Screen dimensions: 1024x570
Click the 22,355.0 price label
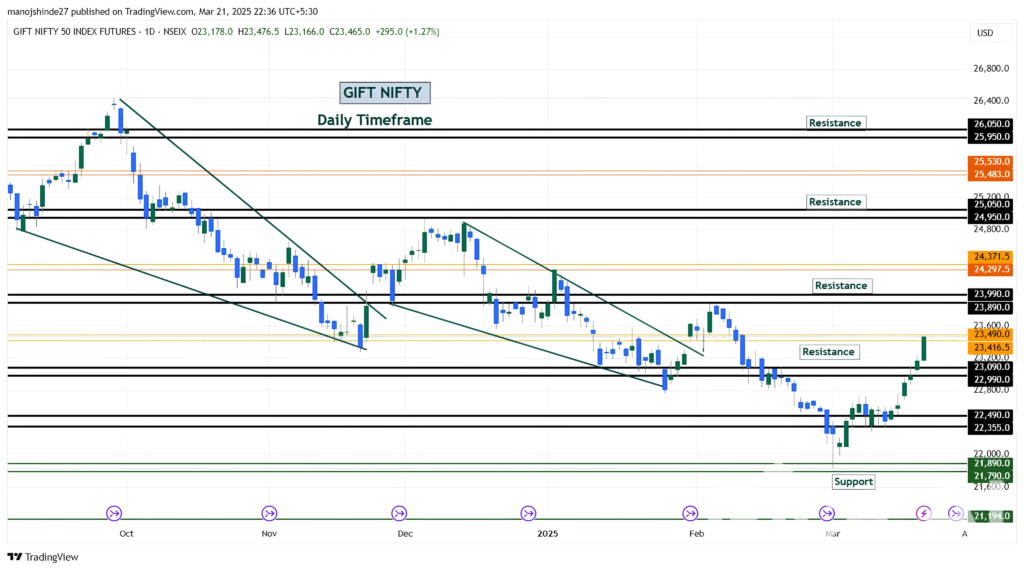point(991,428)
